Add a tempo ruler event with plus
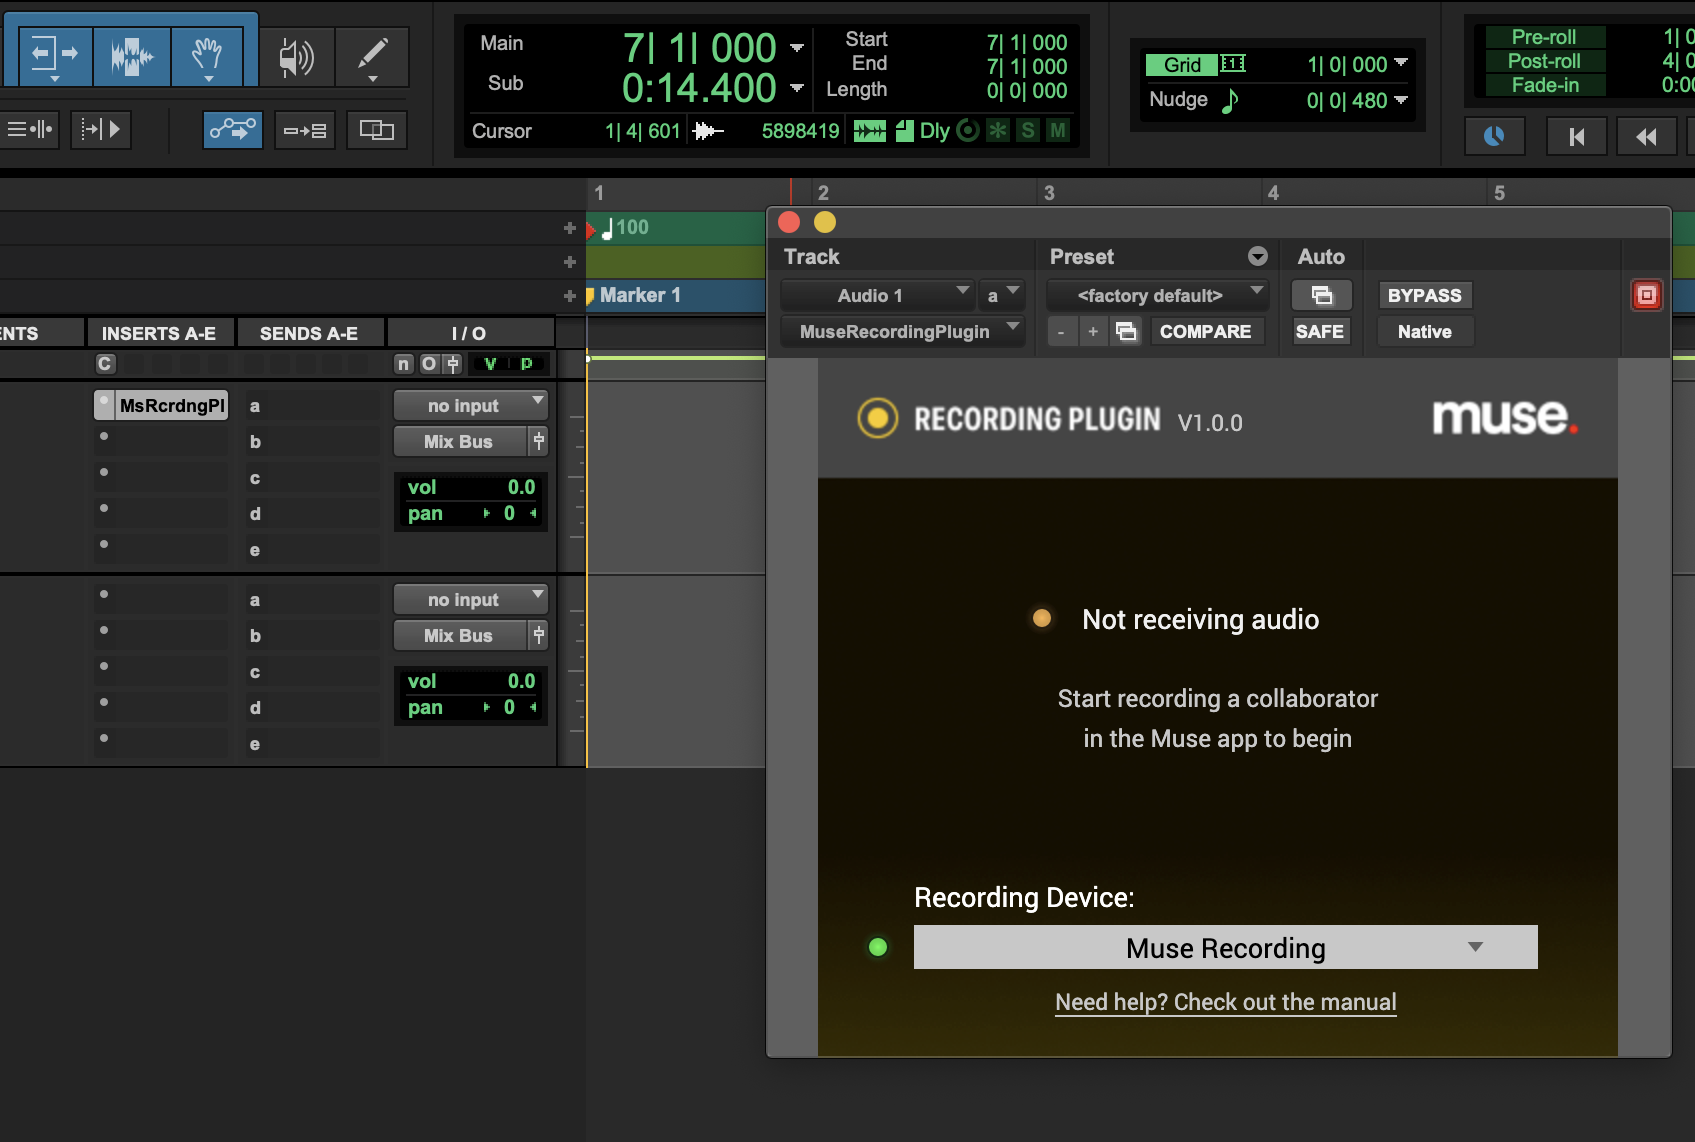The width and height of the screenshot is (1695, 1142). (570, 228)
